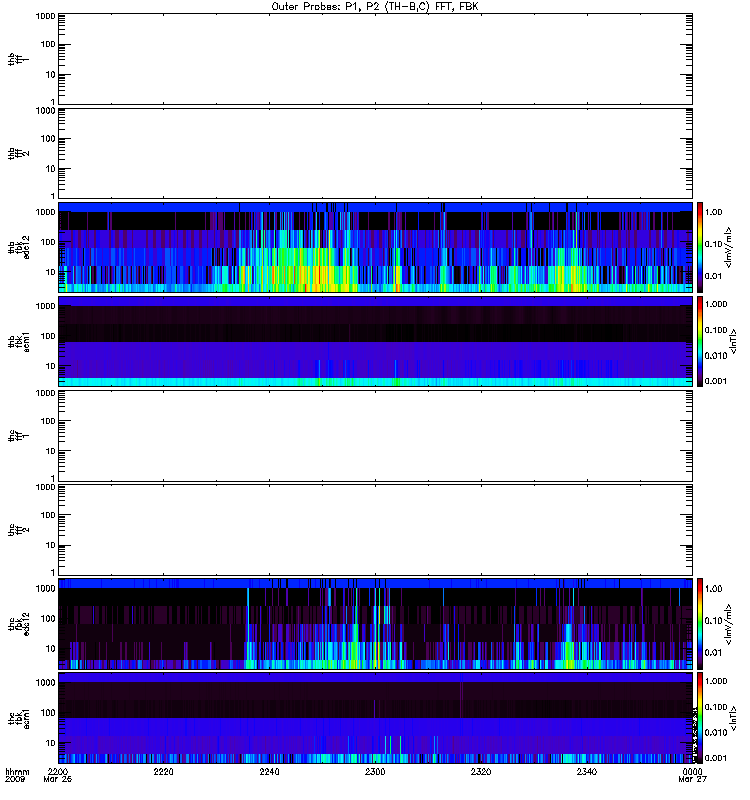Click the thc fbk scm1 spectrogram panel
This screenshot has width=750, height=800.
click(376, 718)
